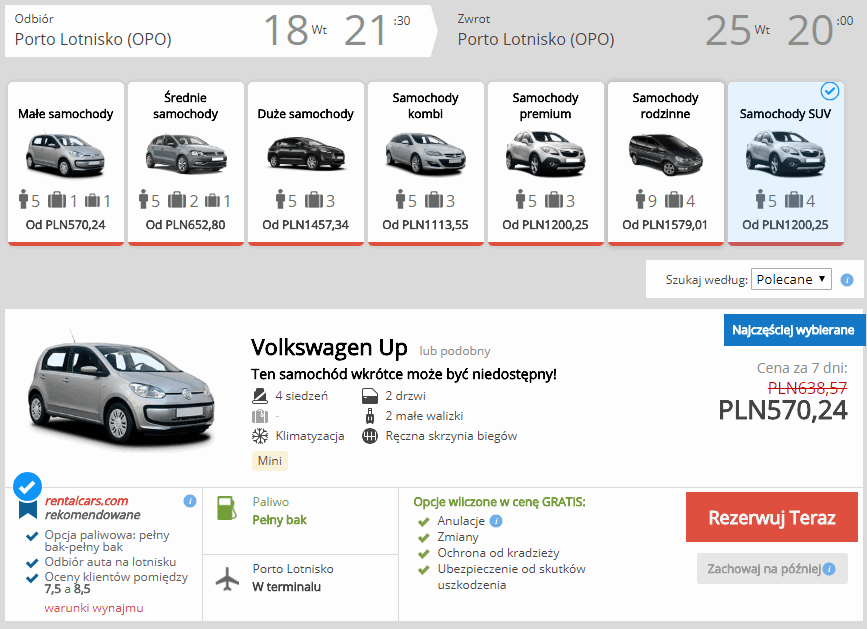Open the return time 20:00 selector
This screenshot has width=867, height=629.
pyautogui.click(x=810, y=30)
